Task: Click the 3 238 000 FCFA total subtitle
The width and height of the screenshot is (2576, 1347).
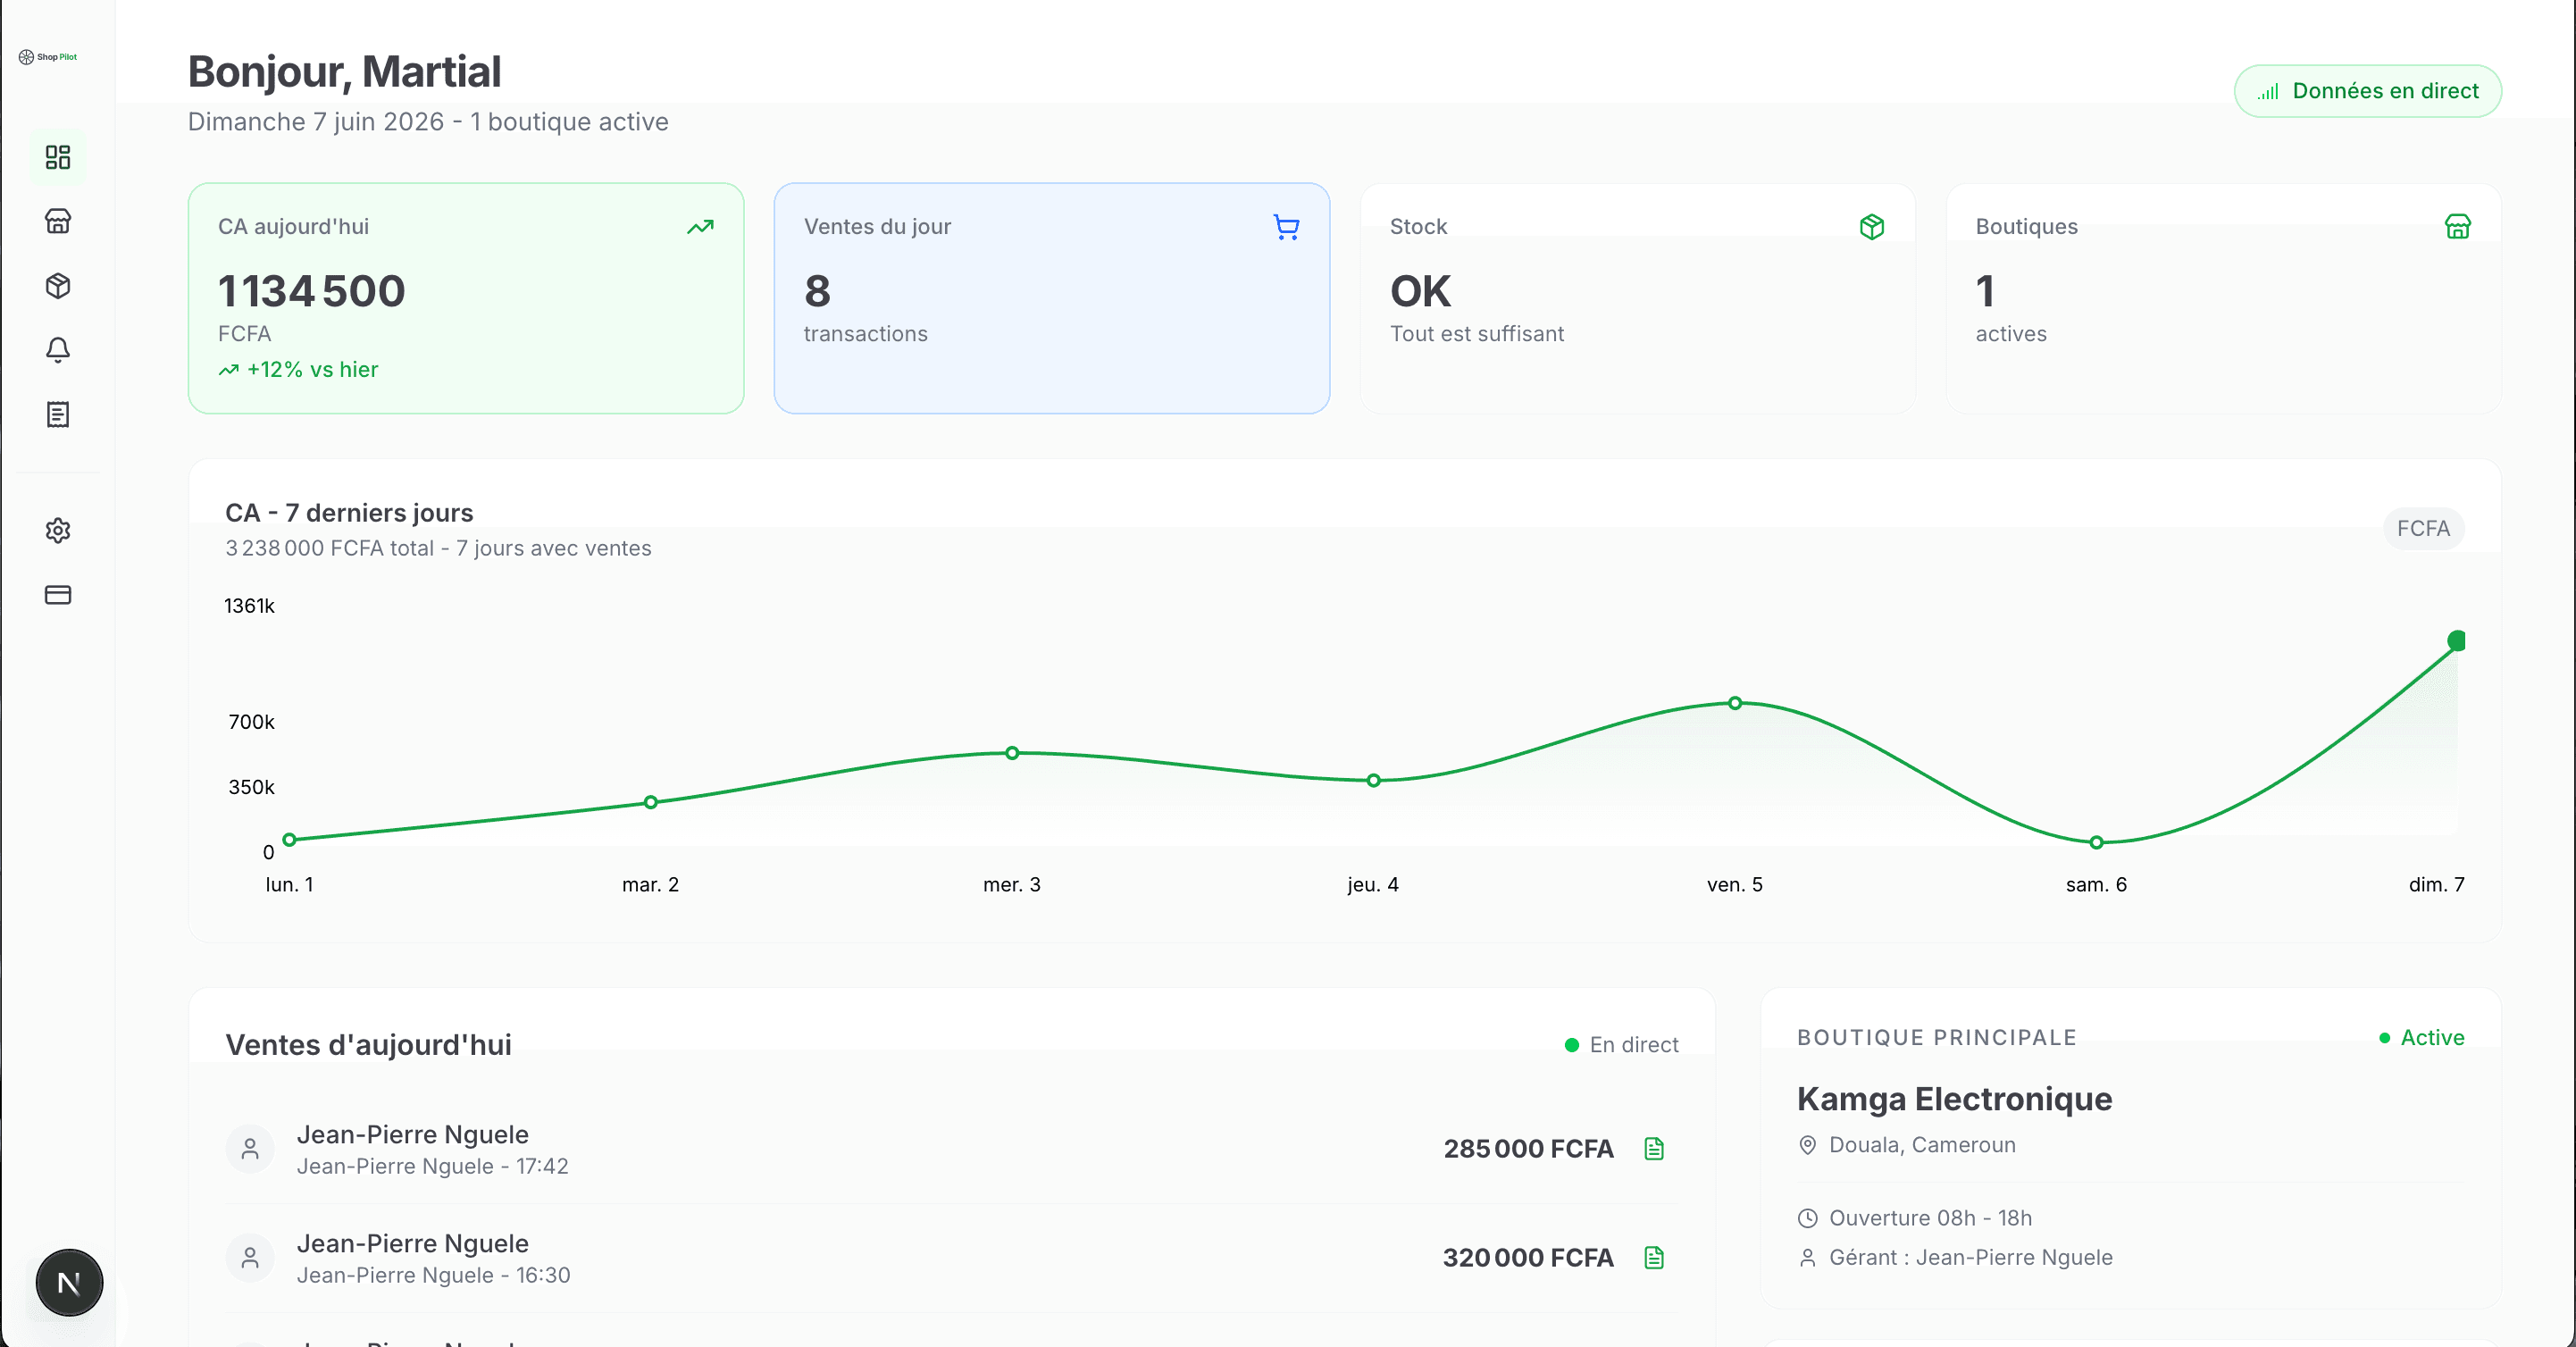Action: [x=438, y=548]
